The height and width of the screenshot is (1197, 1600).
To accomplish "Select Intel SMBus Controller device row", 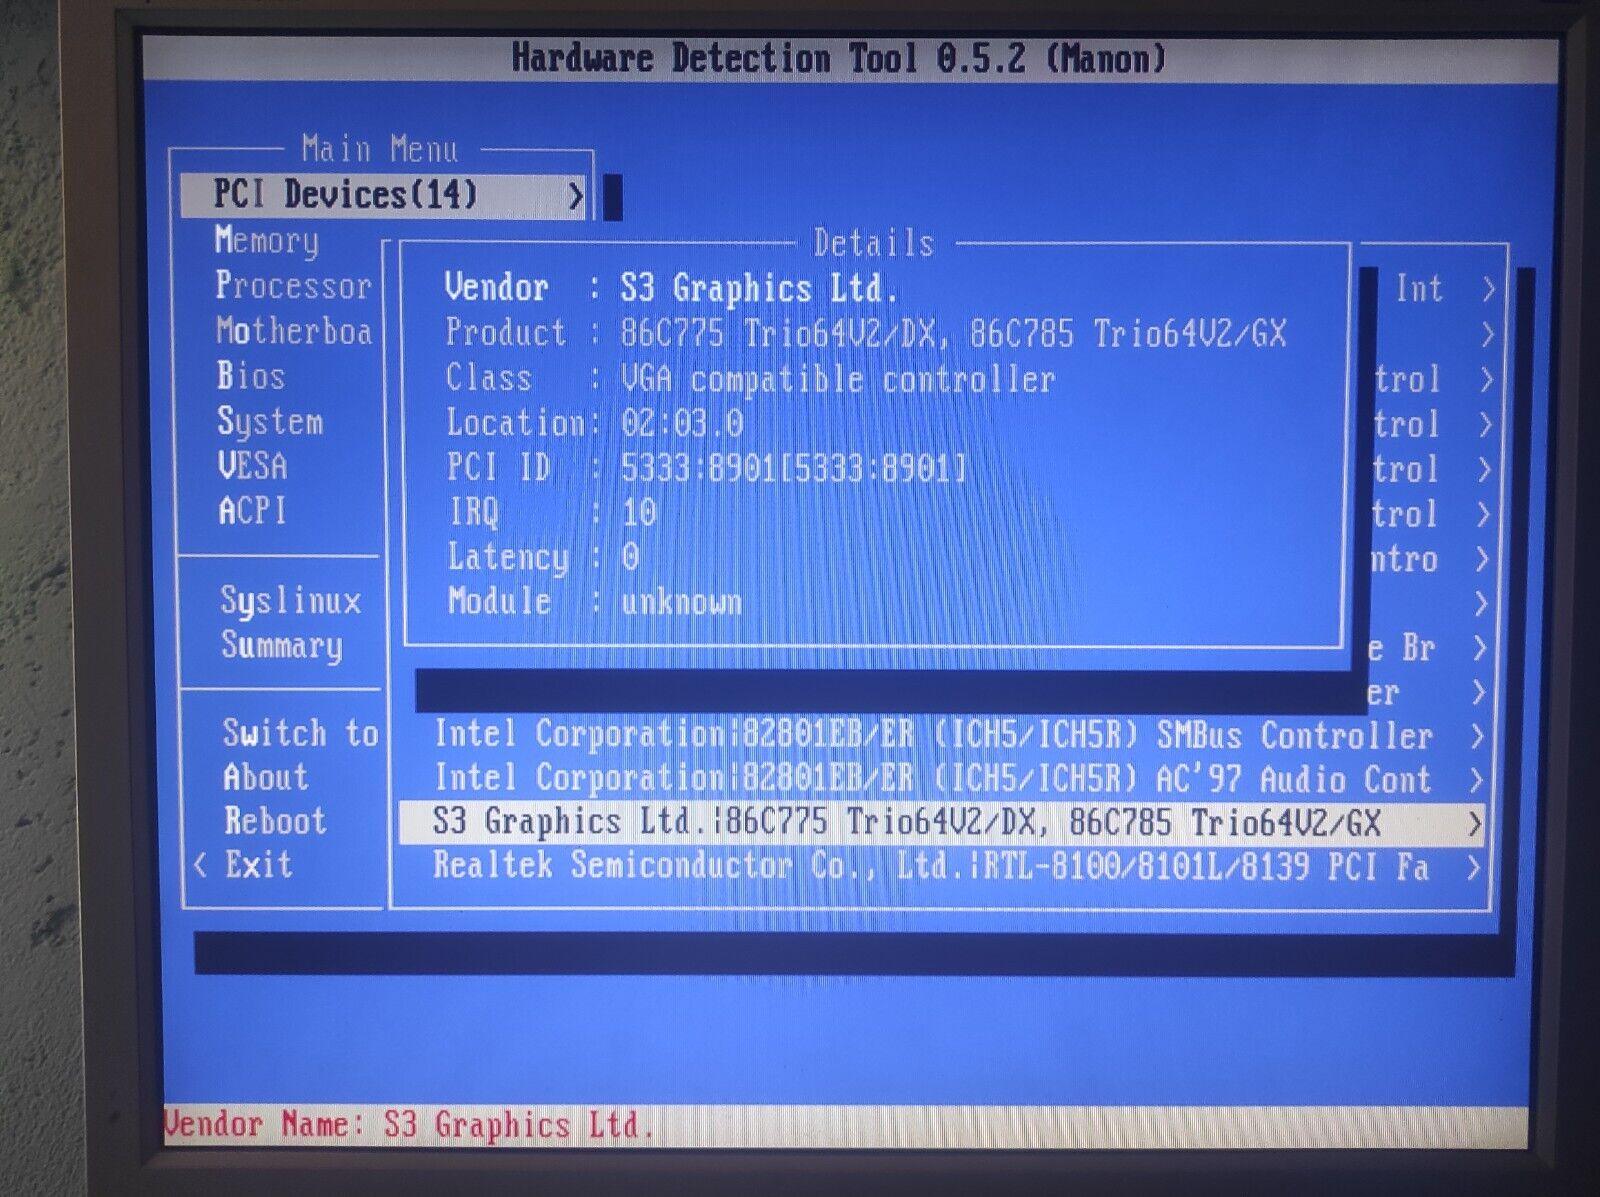I will [932, 736].
